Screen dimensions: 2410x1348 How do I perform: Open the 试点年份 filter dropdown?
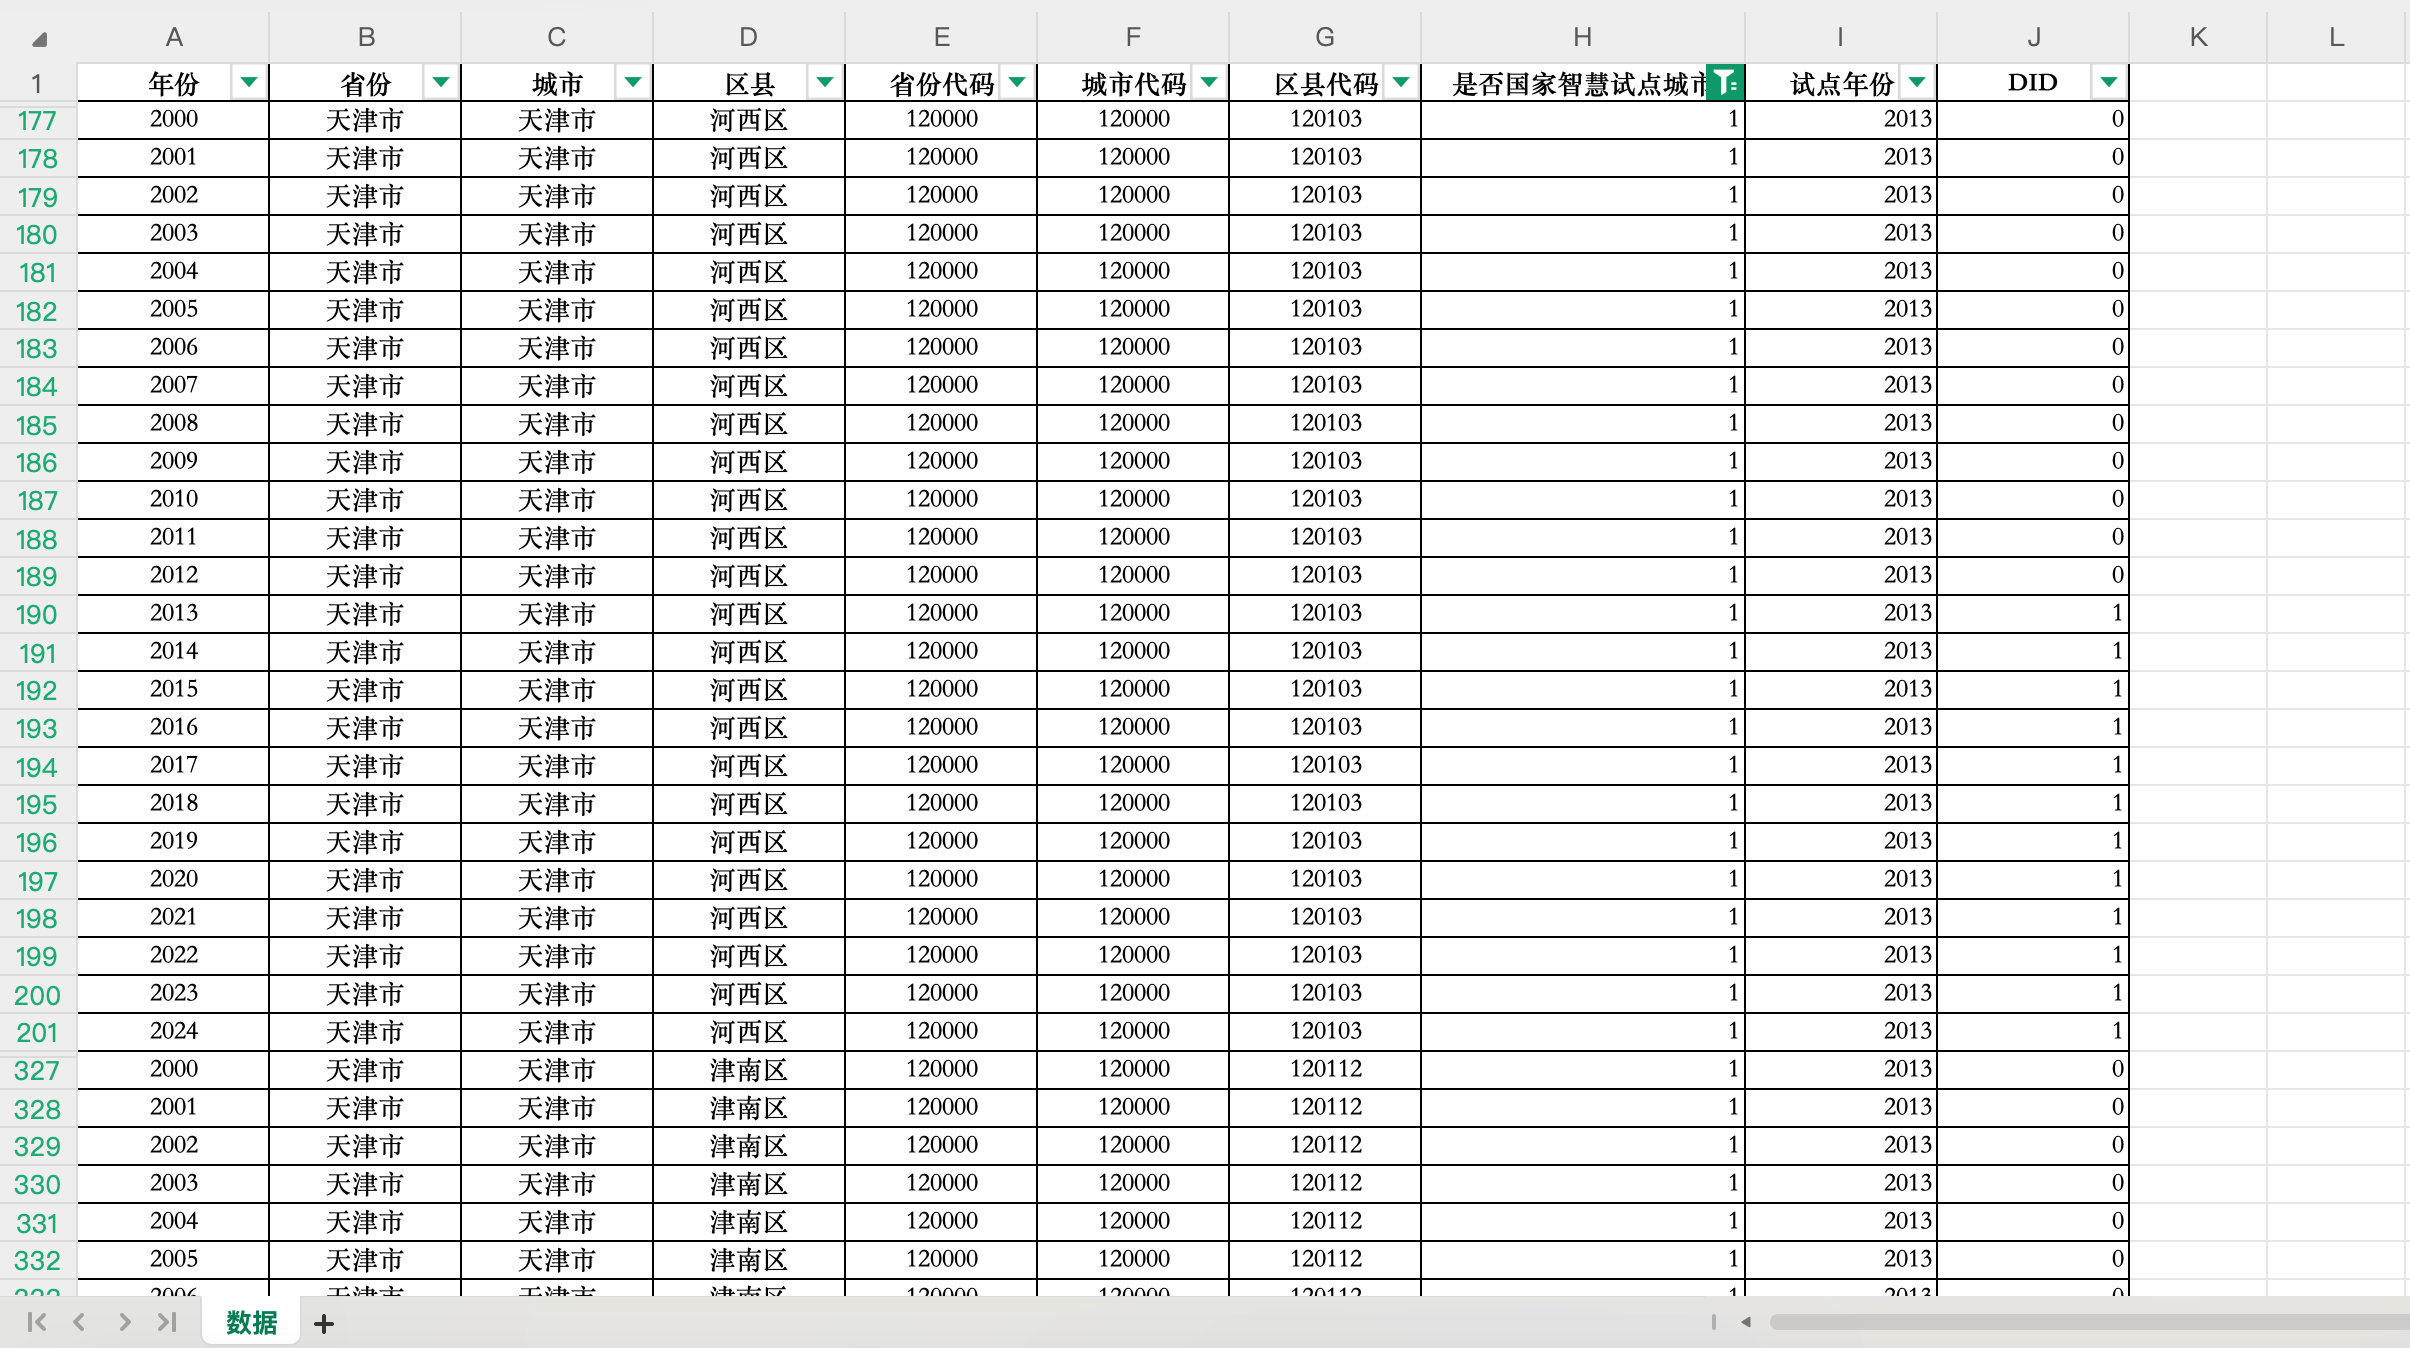(1917, 83)
